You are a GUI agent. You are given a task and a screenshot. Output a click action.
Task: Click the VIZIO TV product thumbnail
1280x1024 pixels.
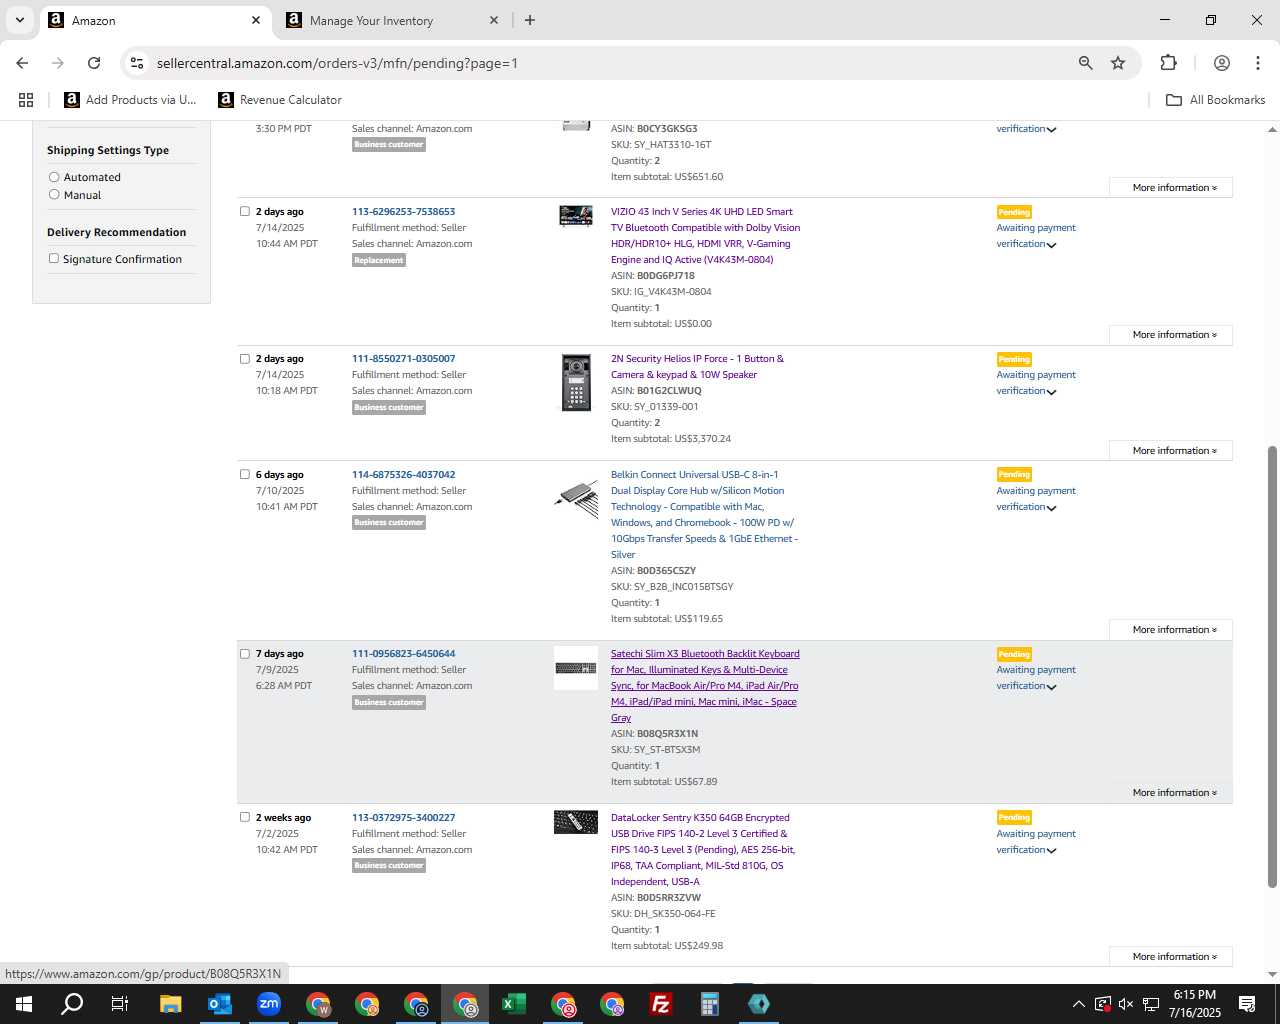[576, 216]
